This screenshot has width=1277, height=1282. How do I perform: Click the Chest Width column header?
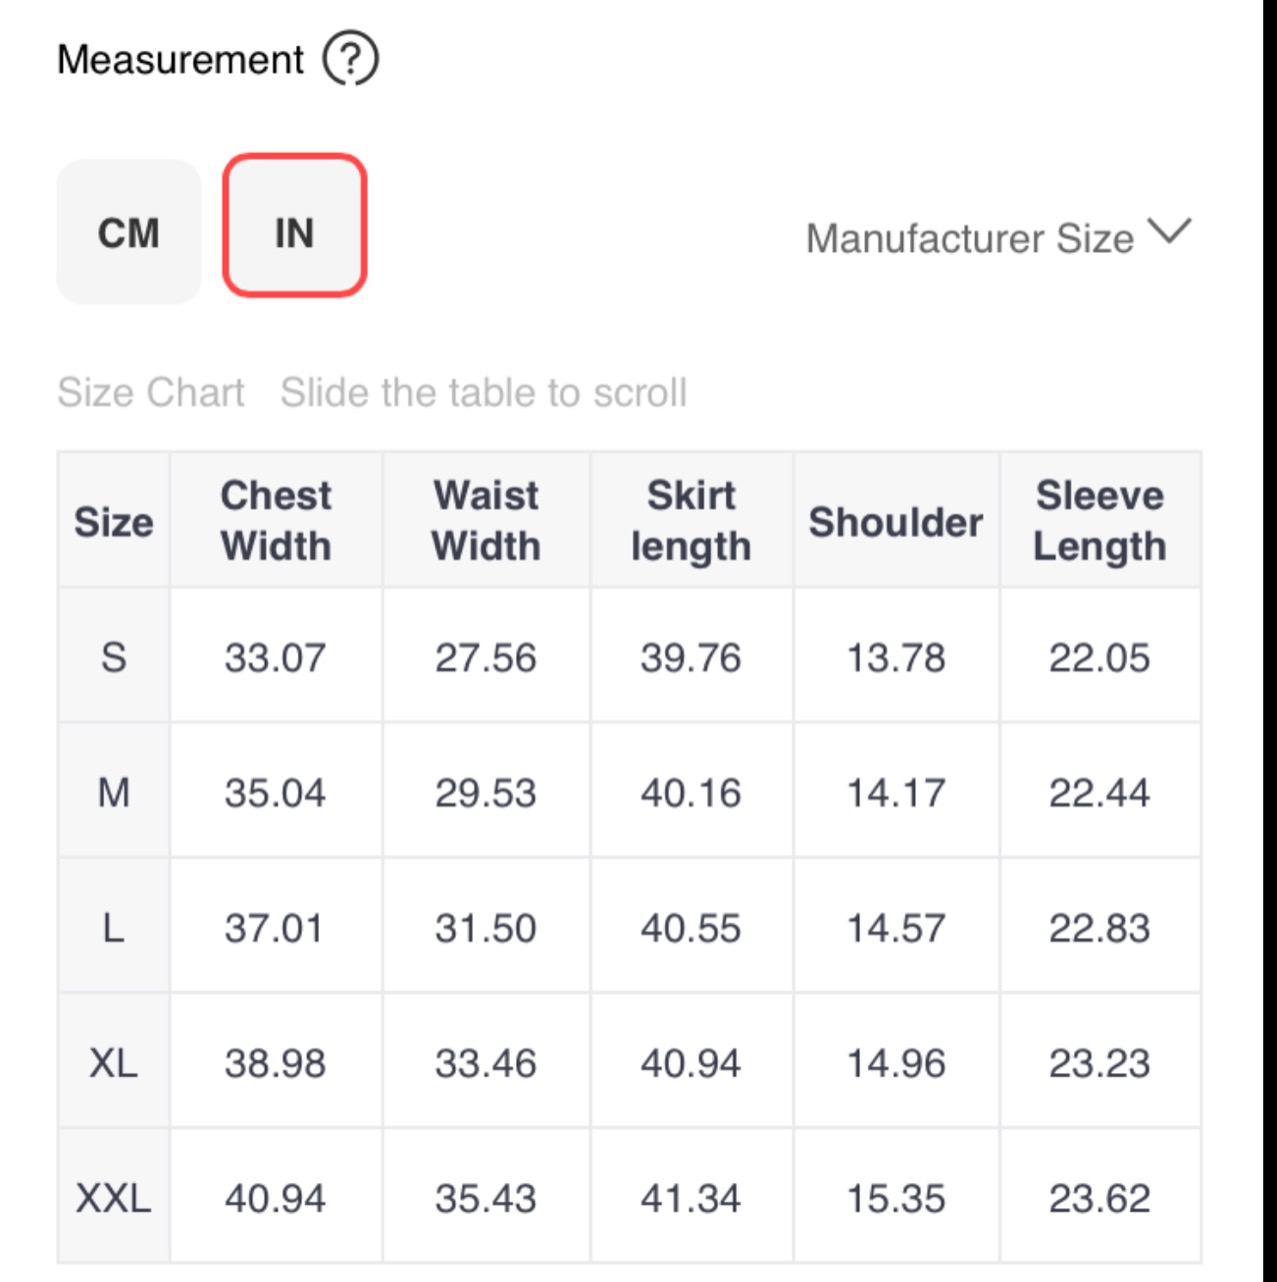(x=276, y=520)
